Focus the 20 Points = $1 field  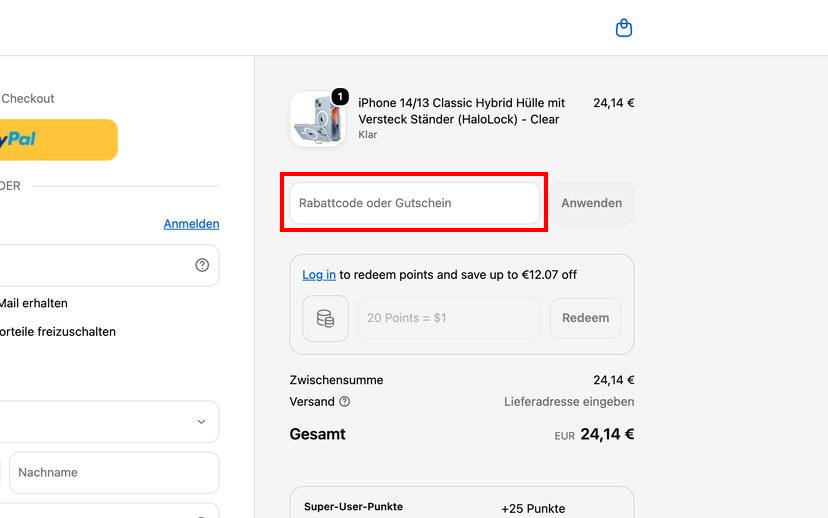449,318
